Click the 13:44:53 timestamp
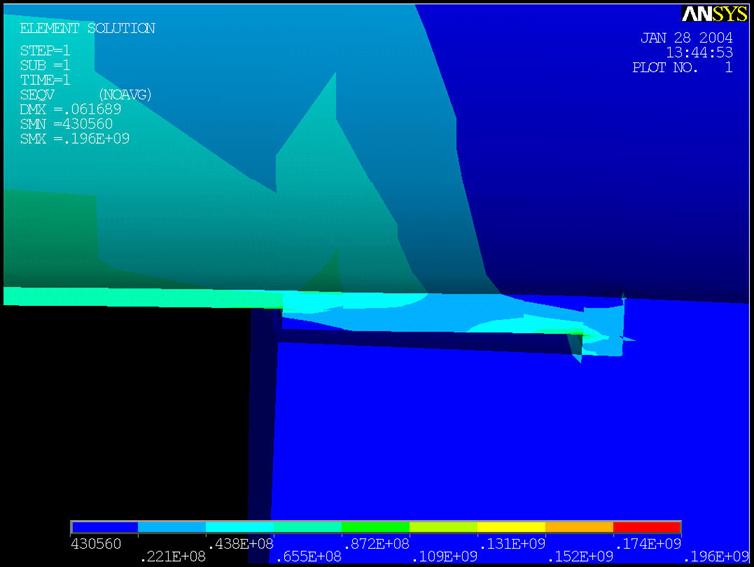Viewport: 754px width, 567px height. click(x=699, y=52)
